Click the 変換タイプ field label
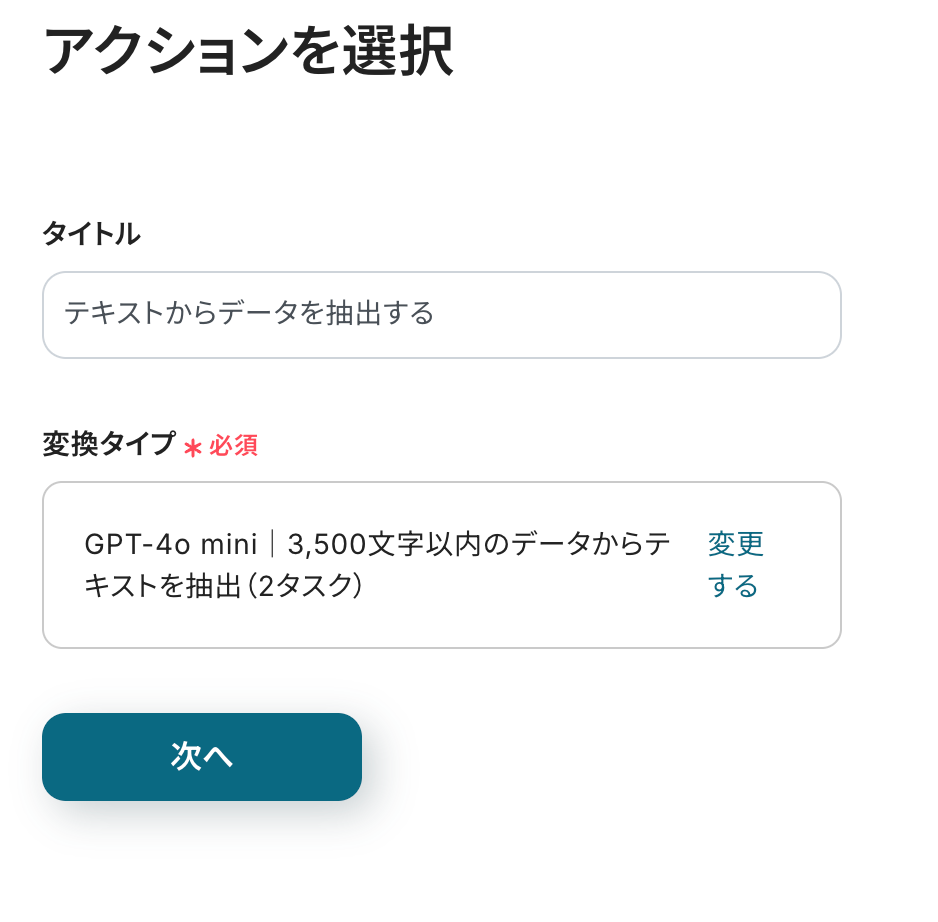Viewport: 938px width, 922px height. pyautogui.click(x=108, y=445)
